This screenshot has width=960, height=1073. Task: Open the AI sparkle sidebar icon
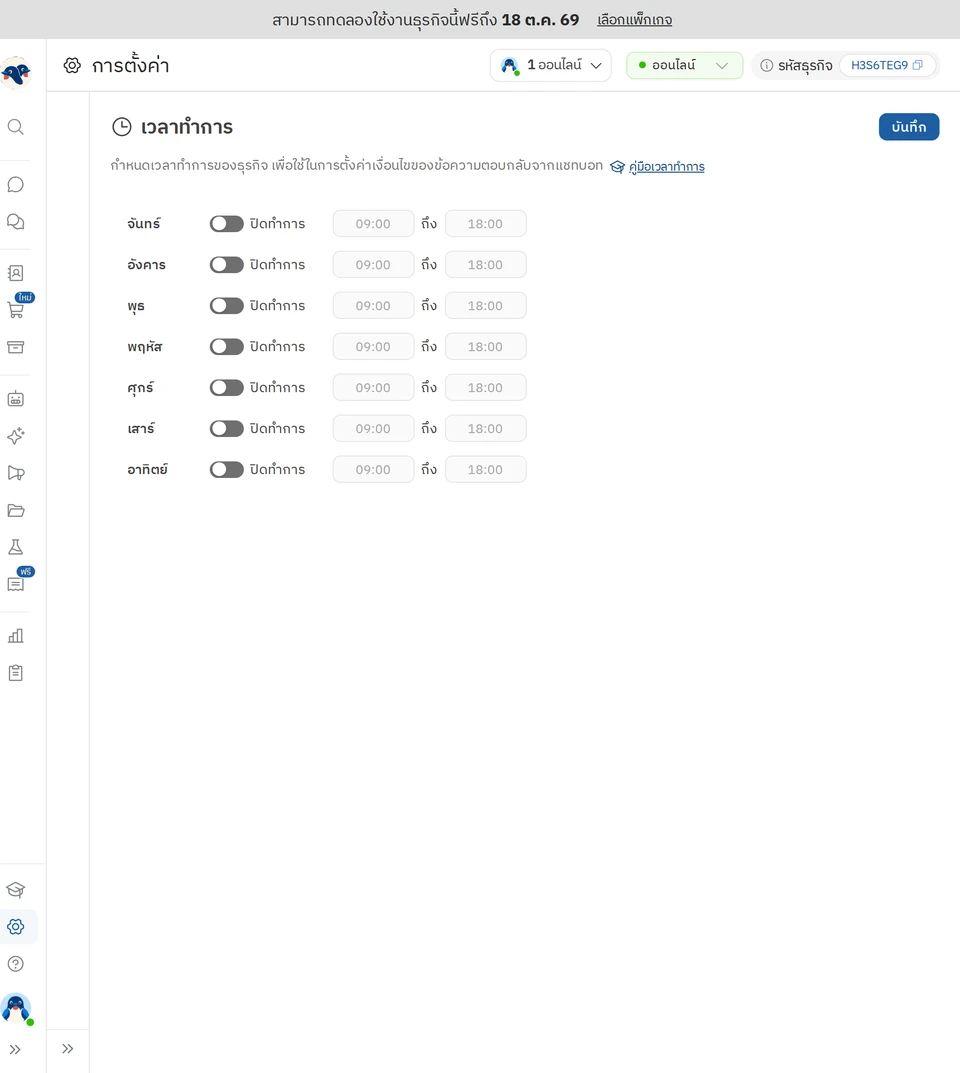pos(16,436)
